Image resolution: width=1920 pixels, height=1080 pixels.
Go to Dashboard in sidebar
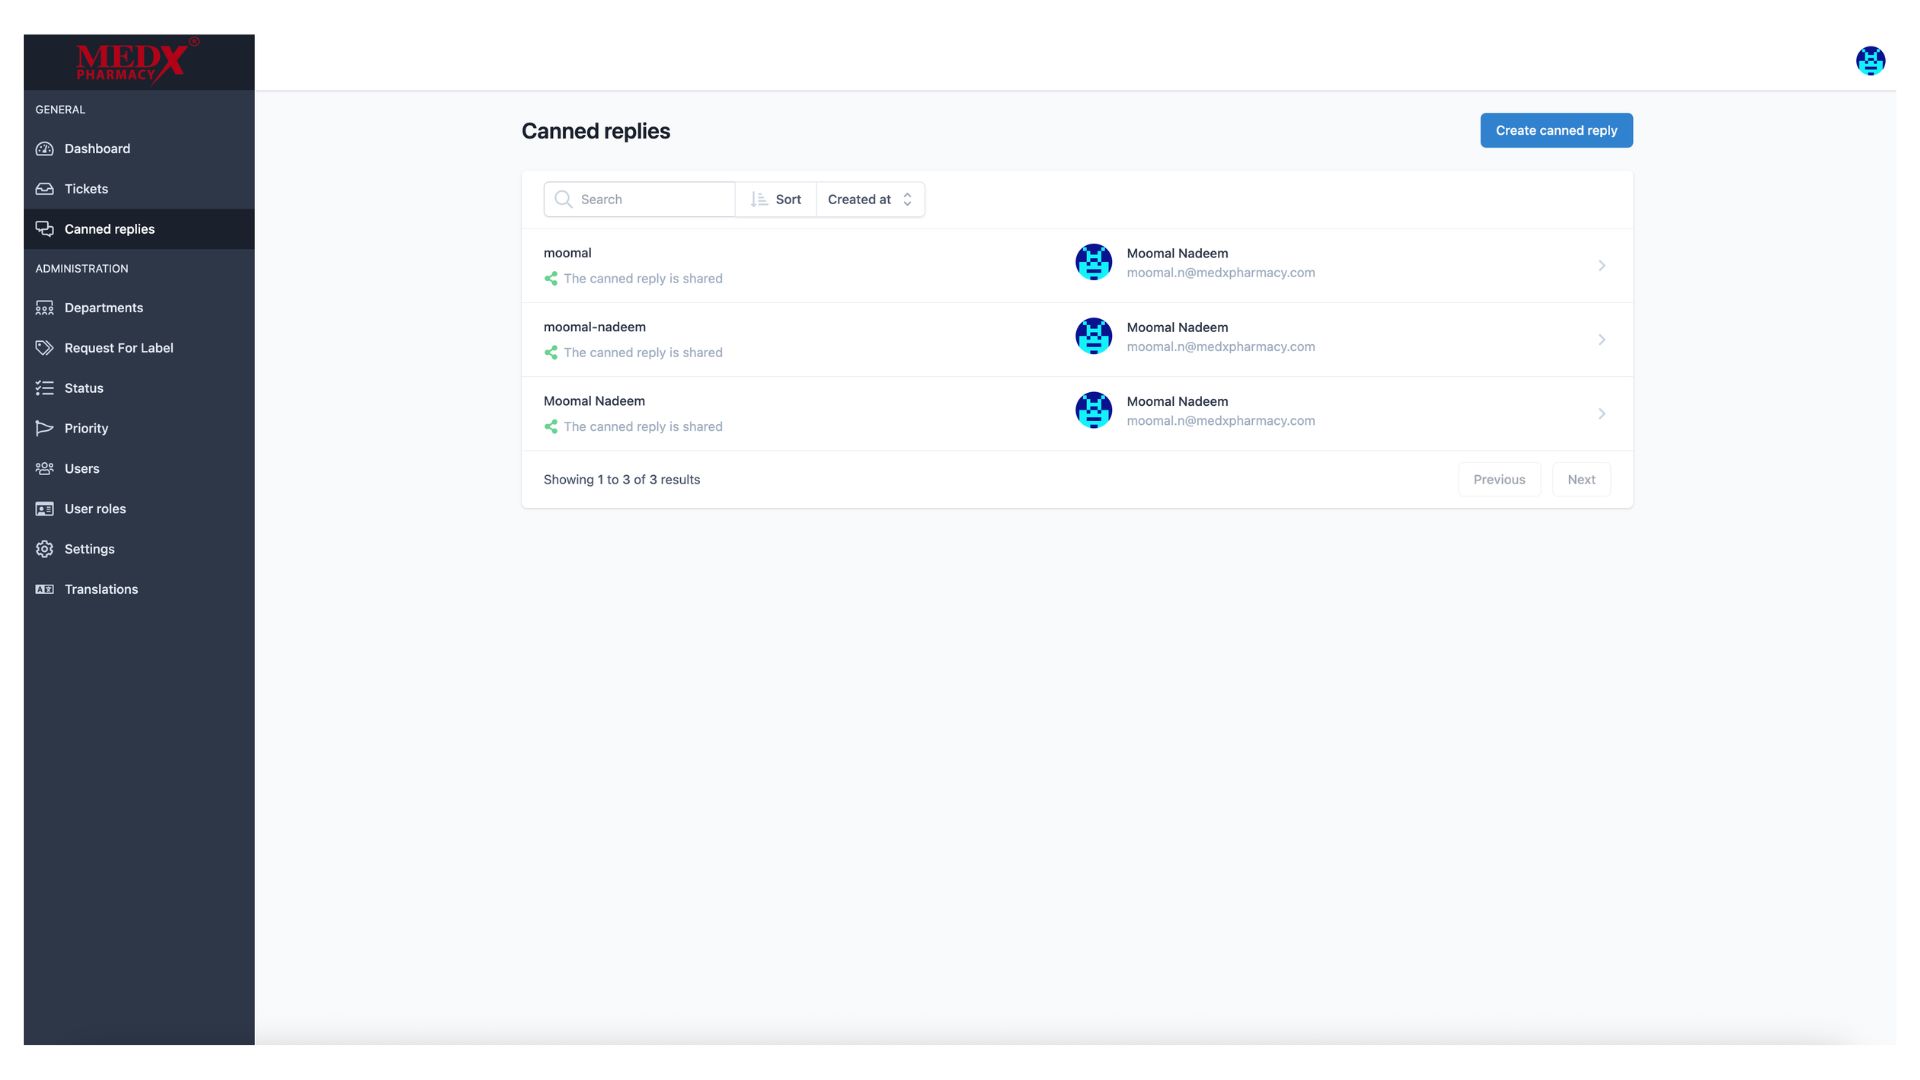tap(139, 149)
